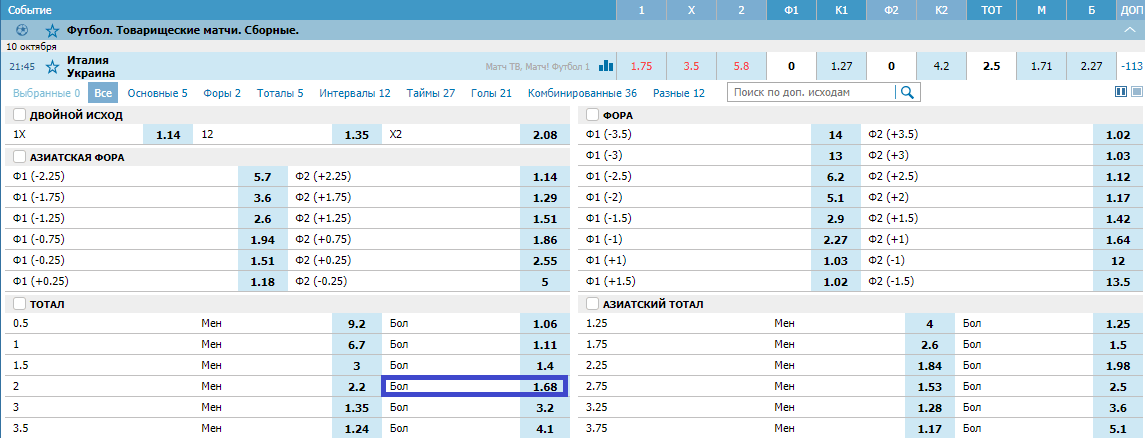
Task: Select main total over odds 2.27
Action: [1091, 66]
